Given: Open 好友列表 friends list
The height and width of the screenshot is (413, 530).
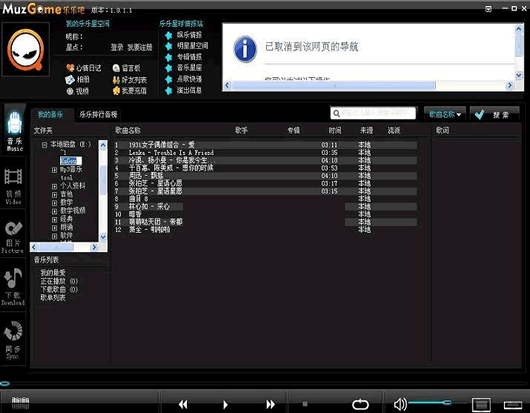Looking at the screenshot, I should [130, 80].
